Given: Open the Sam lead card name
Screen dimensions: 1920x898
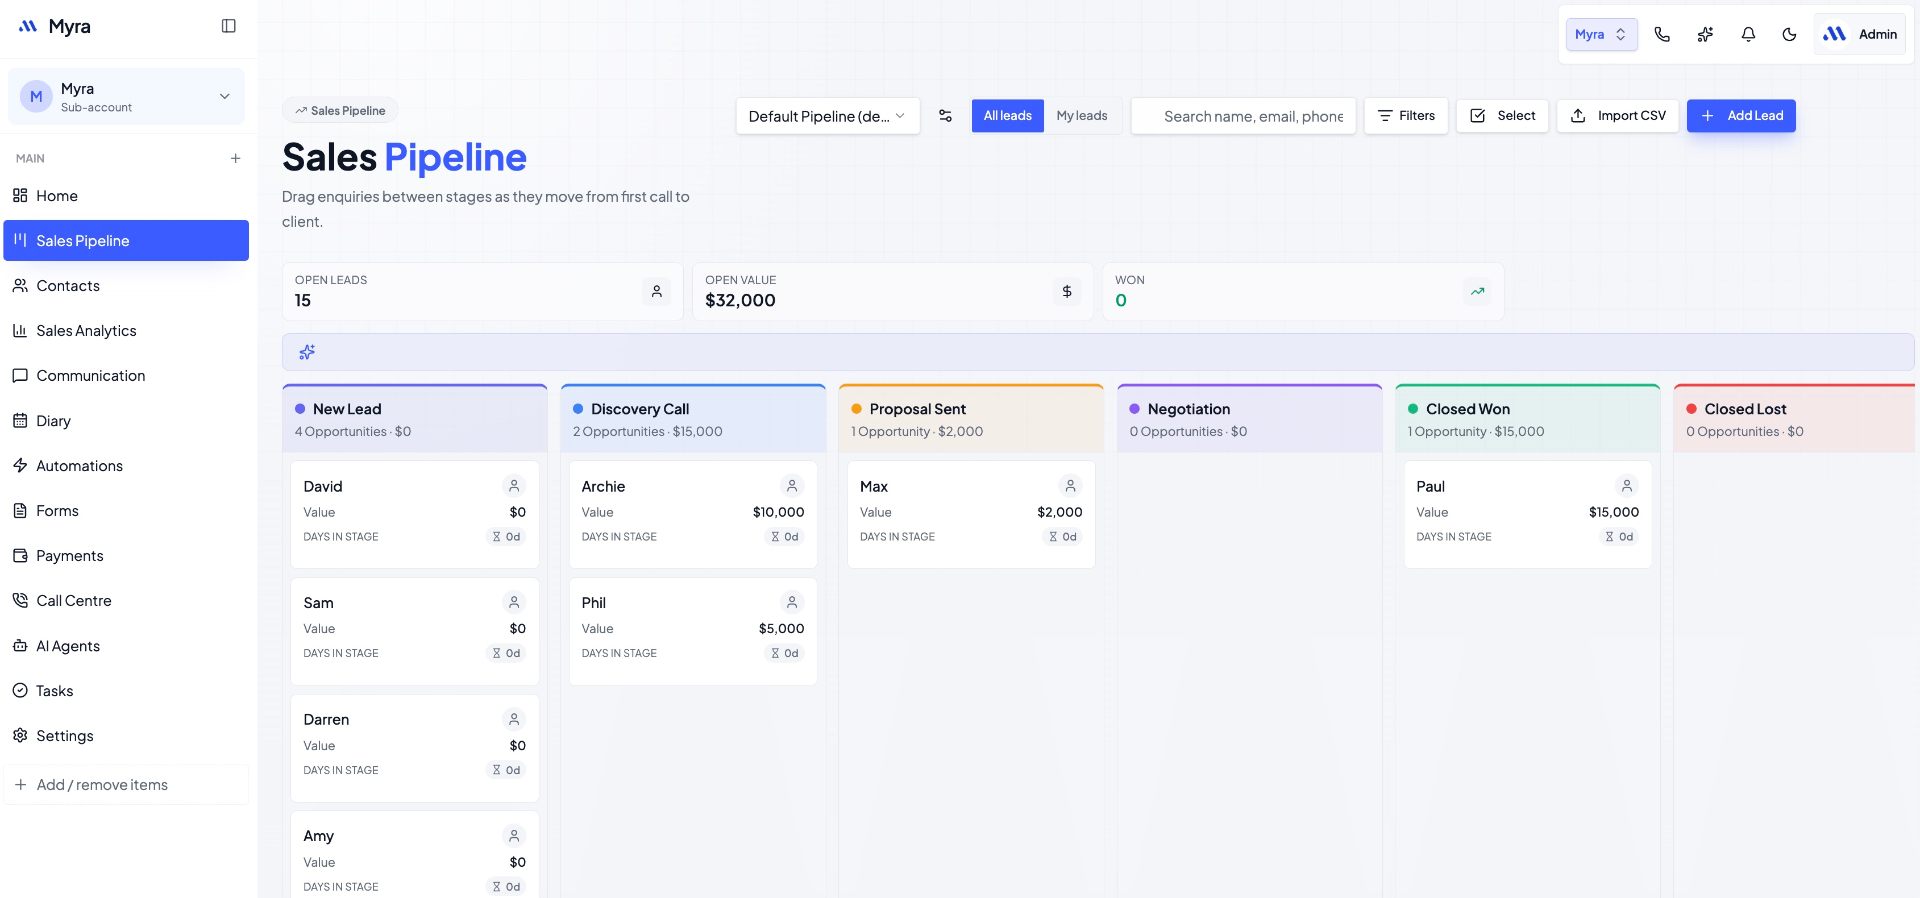Looking at the screenshot, I should [x=319, y=603].
